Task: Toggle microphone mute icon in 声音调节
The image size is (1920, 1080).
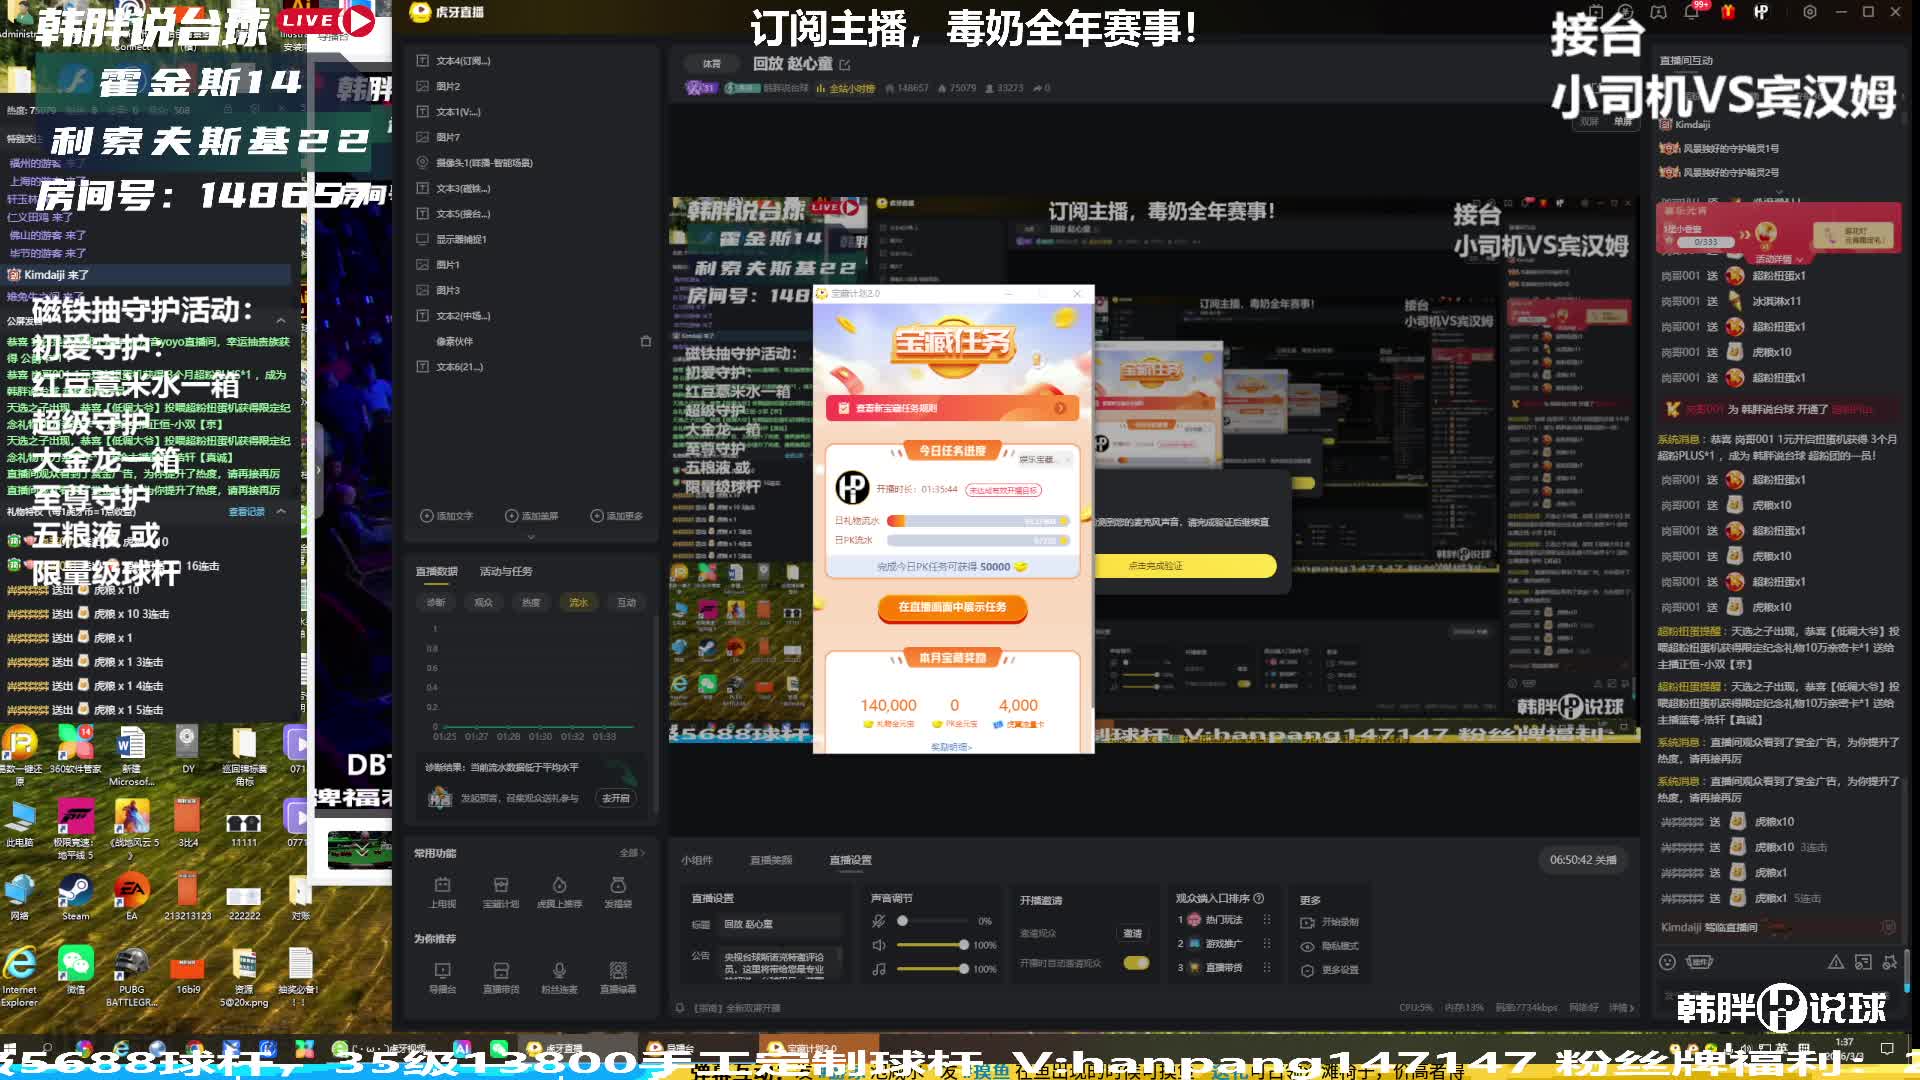Action: (878, 921)
